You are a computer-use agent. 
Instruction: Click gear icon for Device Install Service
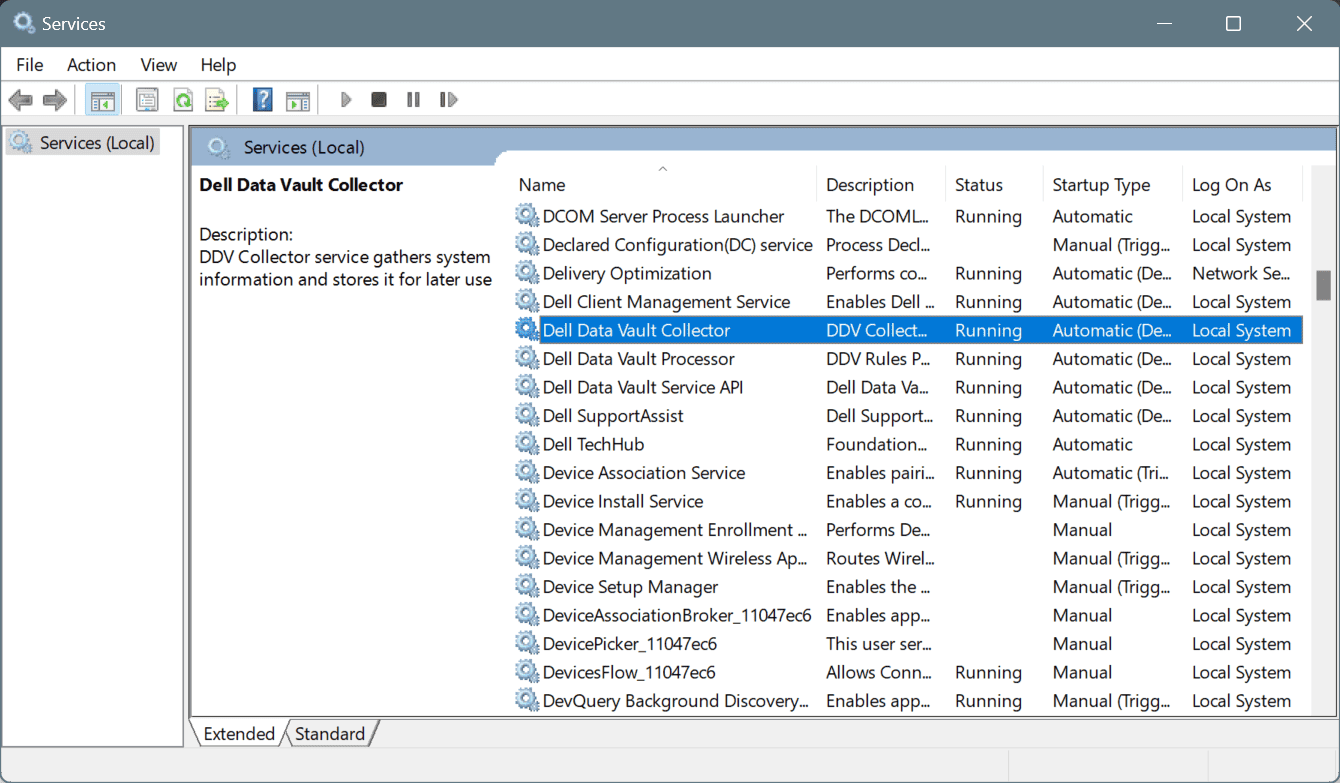click(x=527, y=501)
